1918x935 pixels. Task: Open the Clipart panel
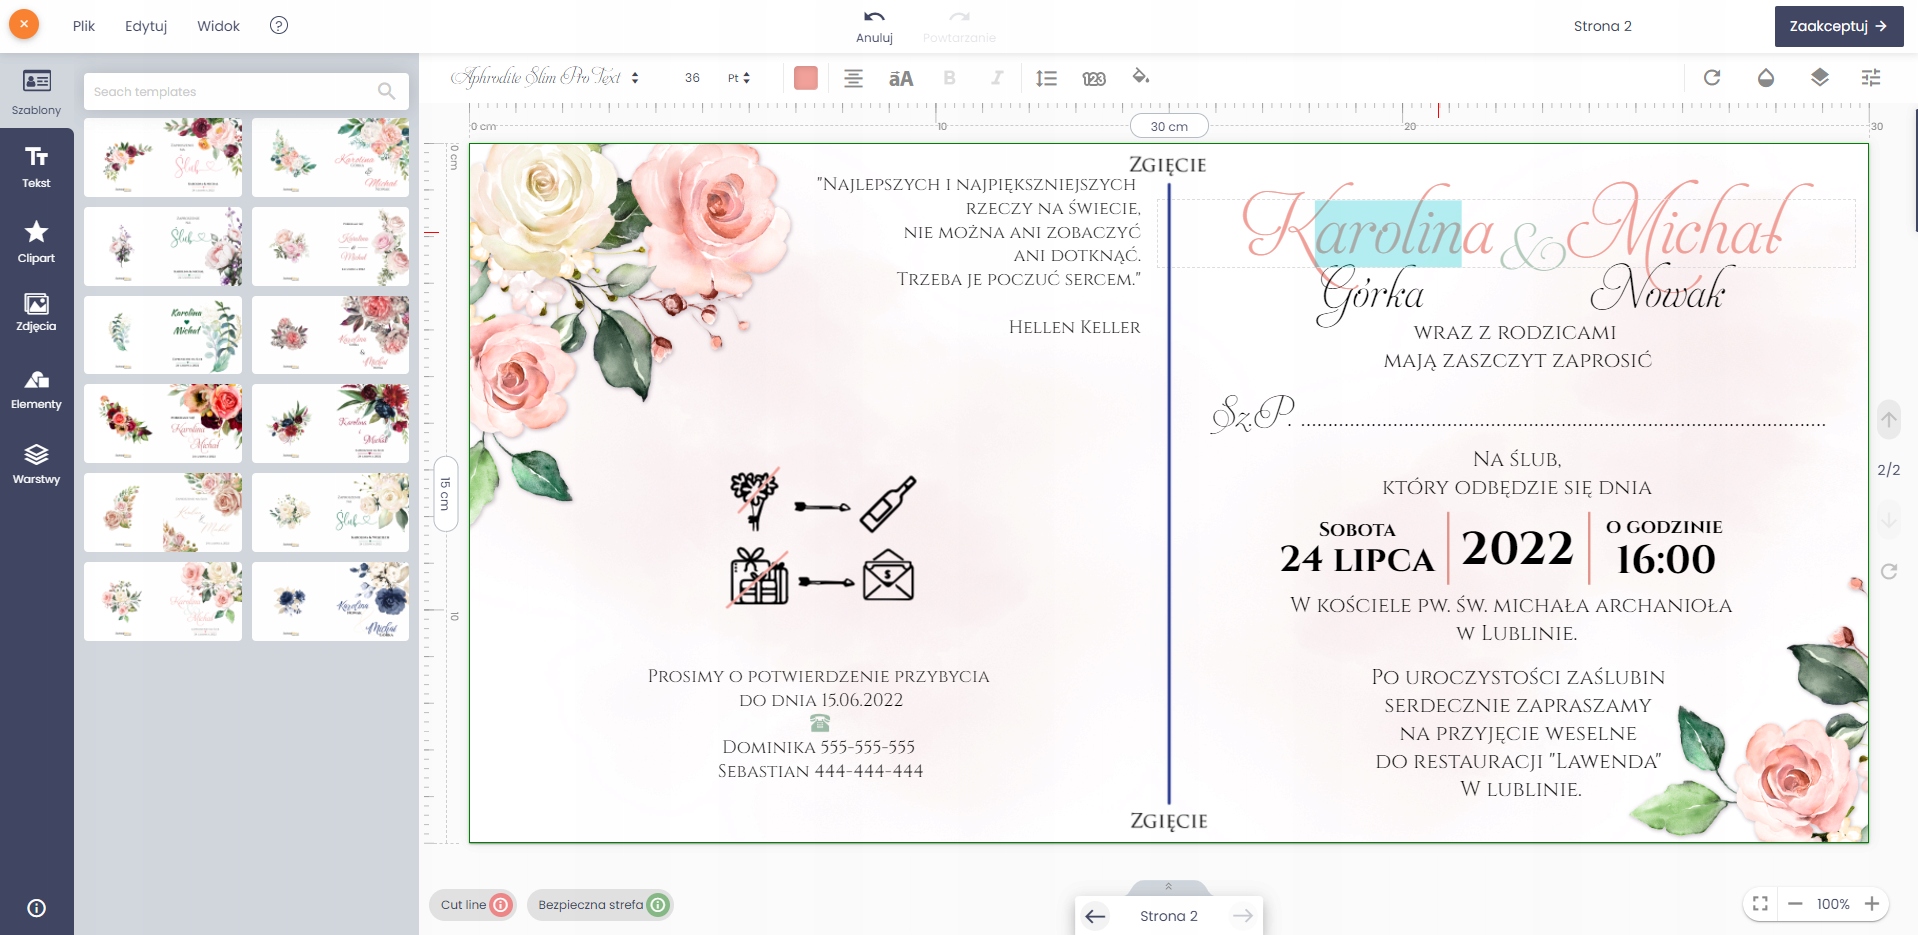click(x=36, y=242)
